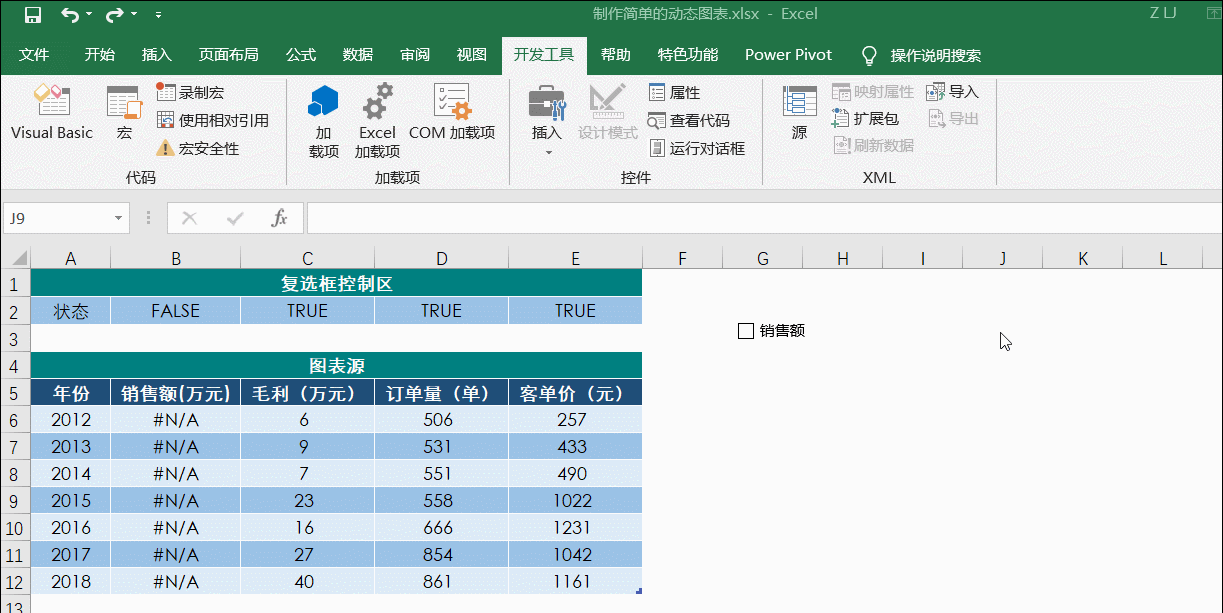Toggle Design Mode (设计模式)
The width and height of the screenshot is (1223, 613).
(607, 113)
